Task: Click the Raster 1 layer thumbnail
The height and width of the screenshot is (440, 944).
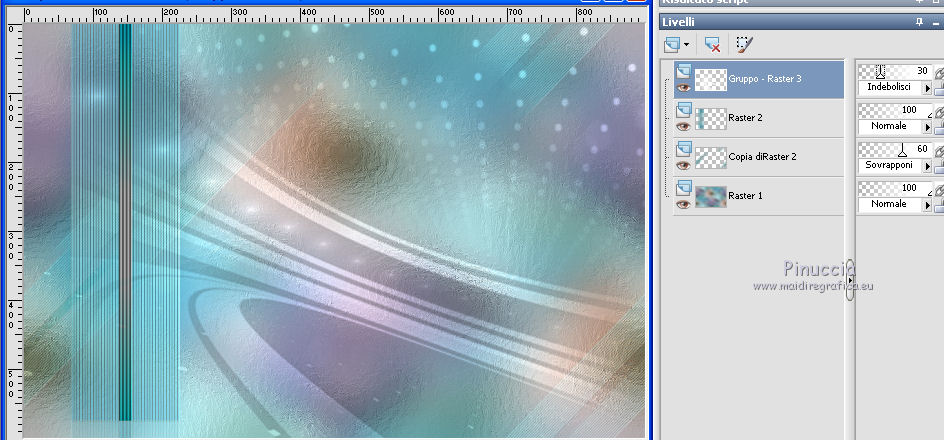Action: click(711, 197)
